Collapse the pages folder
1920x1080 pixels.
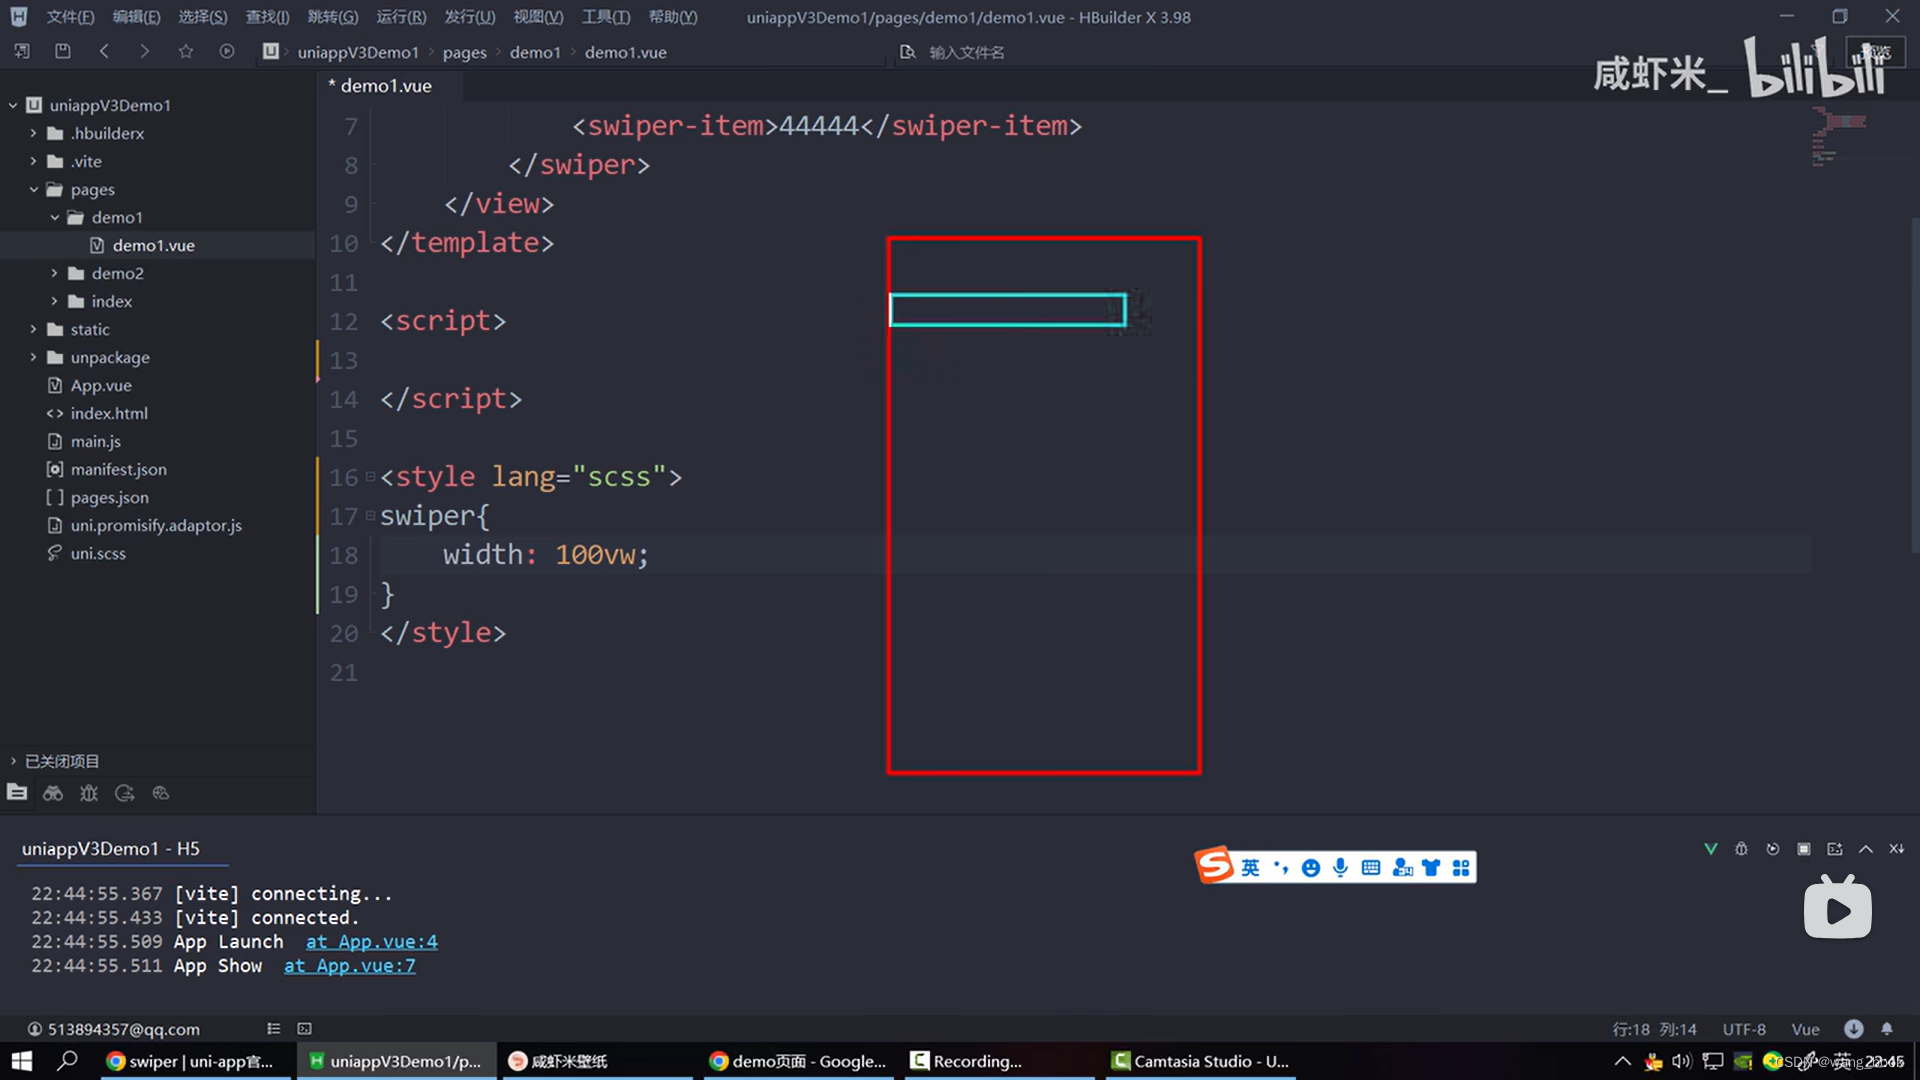point(33,189)
